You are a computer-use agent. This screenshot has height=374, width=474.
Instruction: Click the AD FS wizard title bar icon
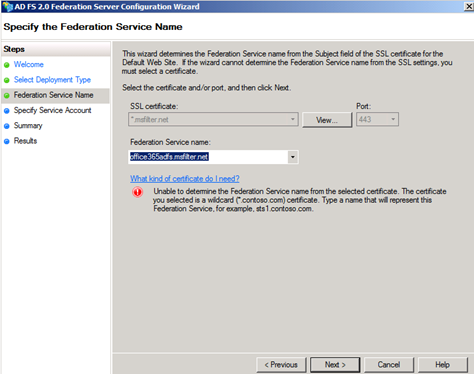pos(7,6)
